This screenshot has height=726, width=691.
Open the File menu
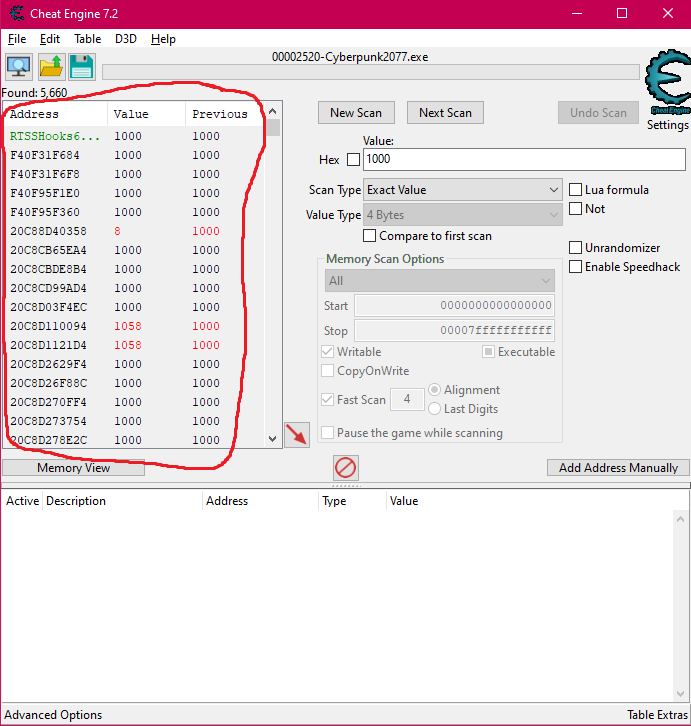(x=17, y=39)
